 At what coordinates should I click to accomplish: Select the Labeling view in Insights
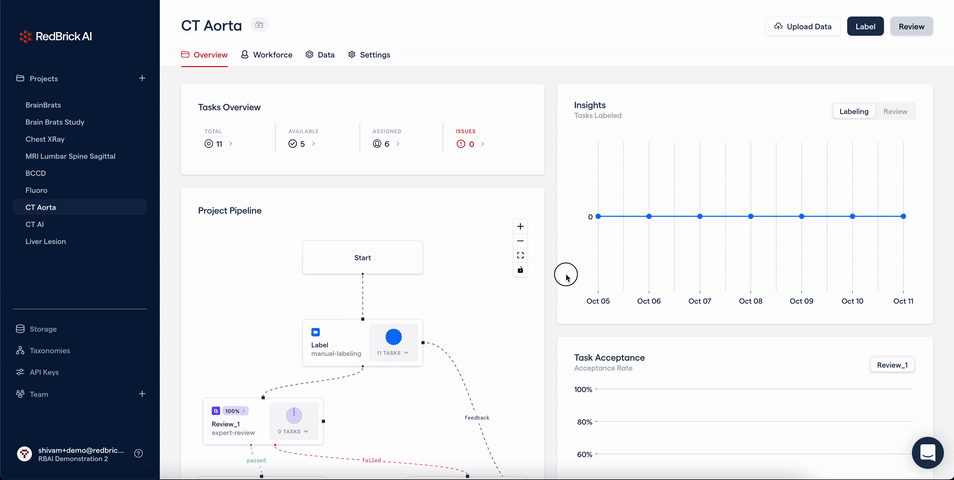pyautogui.click(x=853, y=112)
